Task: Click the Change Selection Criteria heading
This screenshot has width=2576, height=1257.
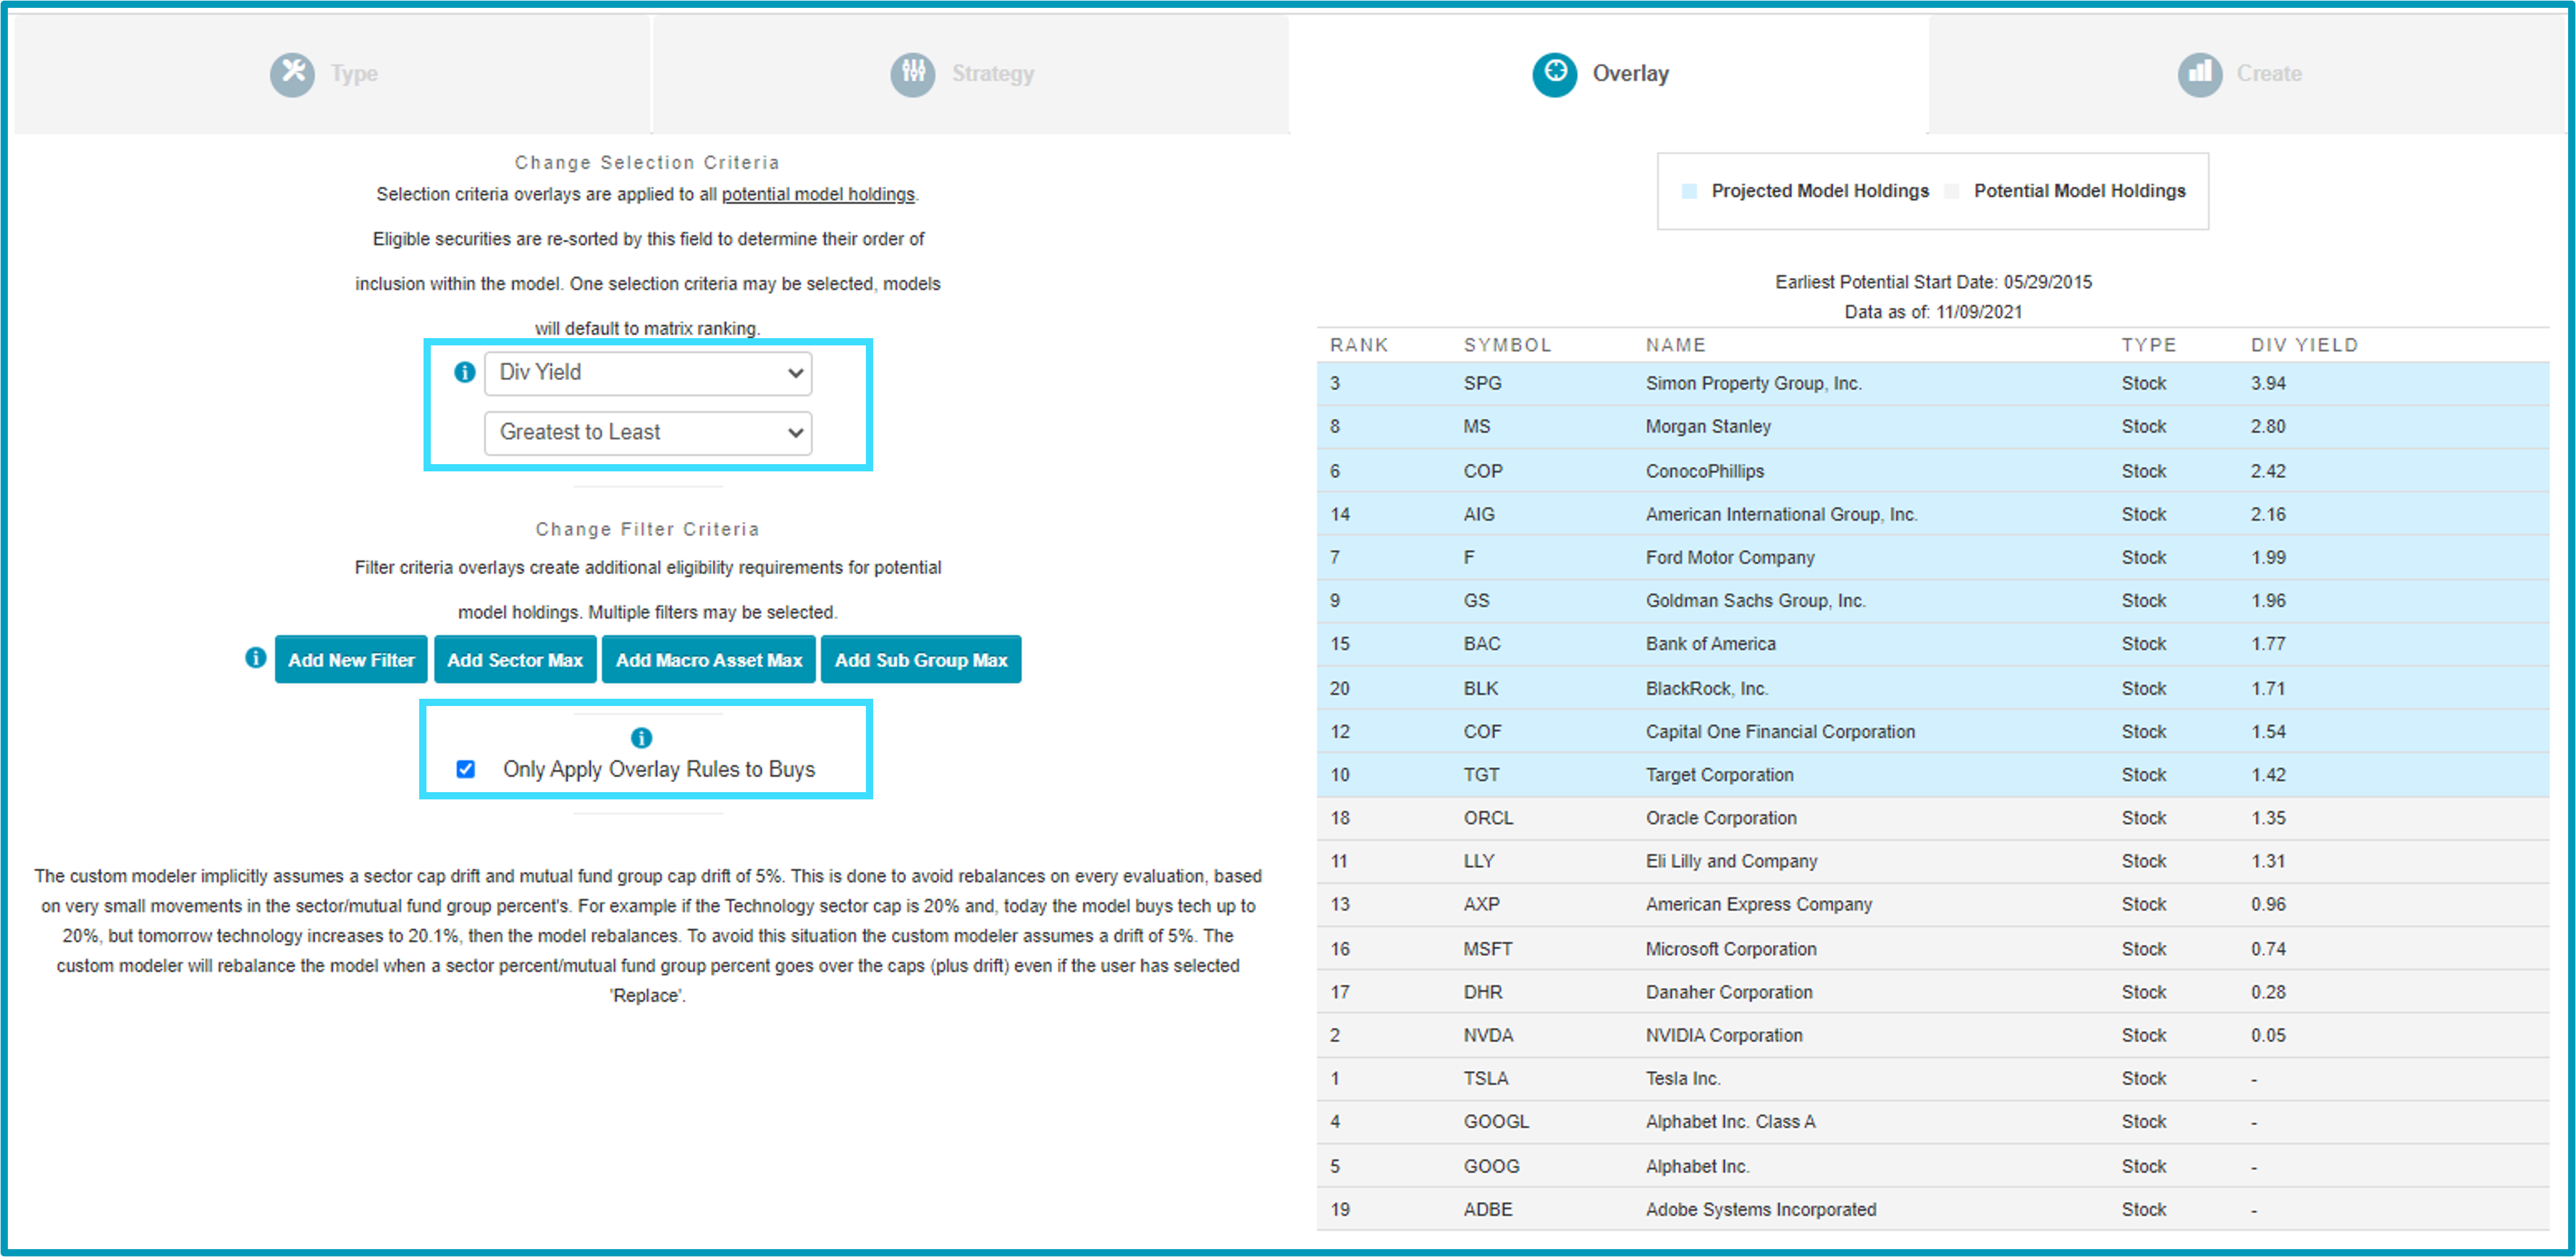Action: click(x=647, y=162)
